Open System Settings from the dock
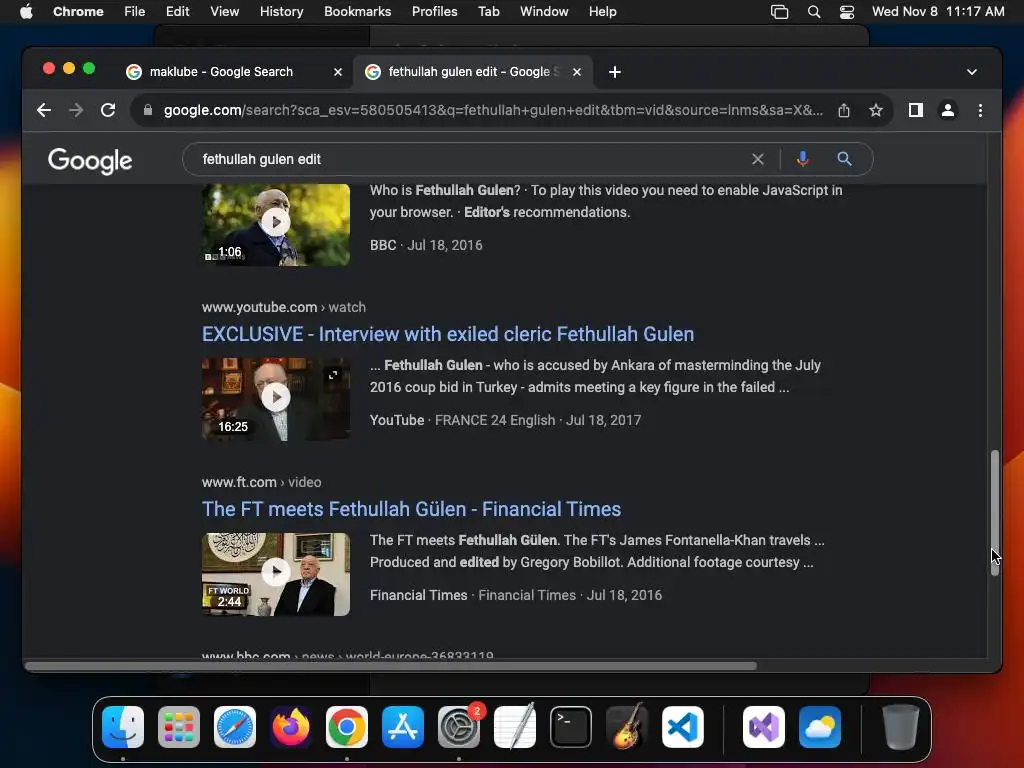 (458, 727)
